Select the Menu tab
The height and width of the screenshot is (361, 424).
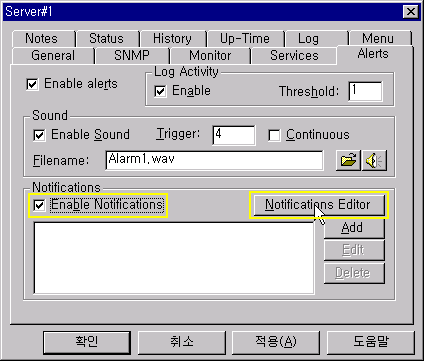[x=380, y=39]
